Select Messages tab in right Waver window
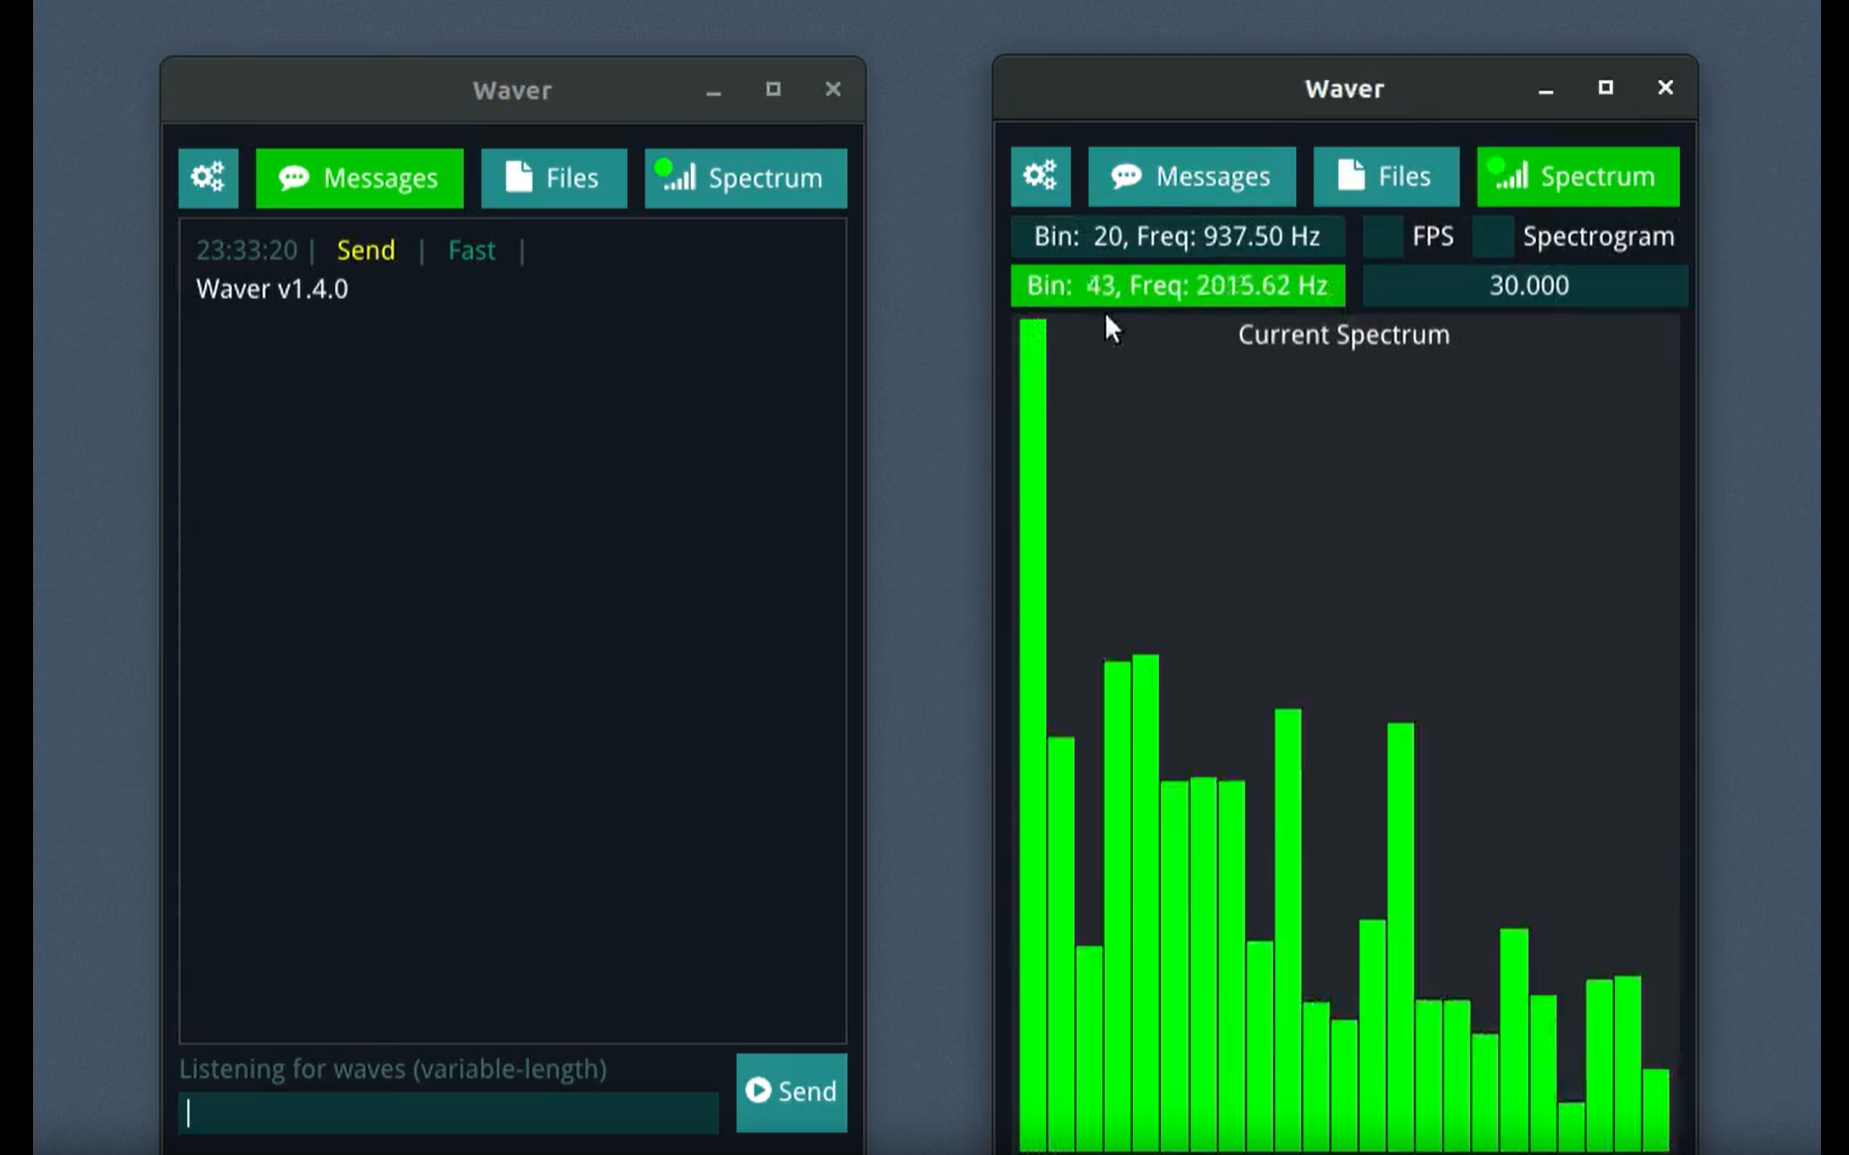The height and width of the screenshot is (1155, 1849). pos(1192,176)
